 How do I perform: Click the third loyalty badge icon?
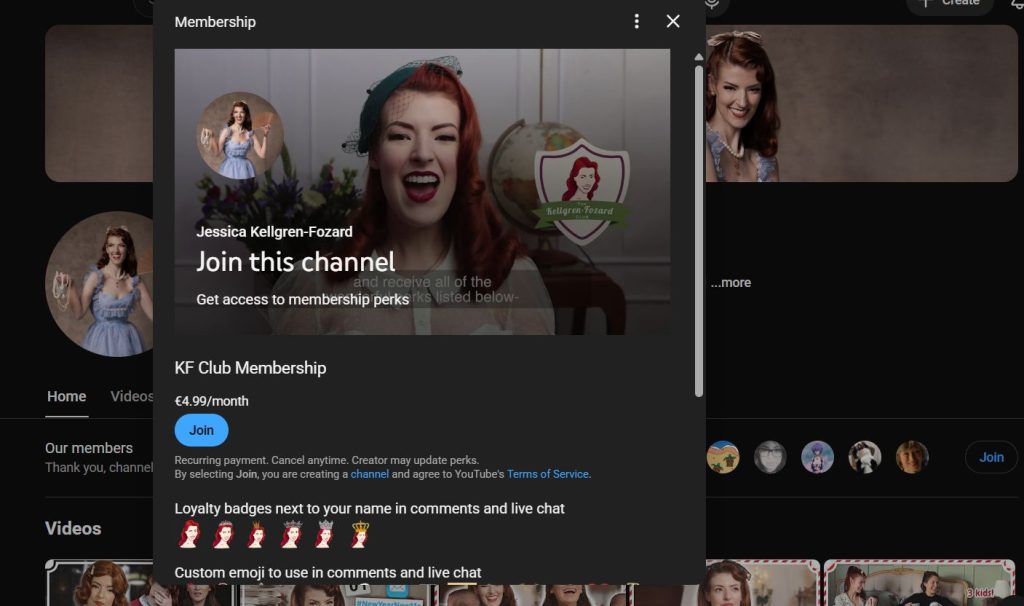pyautogui.click(x=257, y=534)
